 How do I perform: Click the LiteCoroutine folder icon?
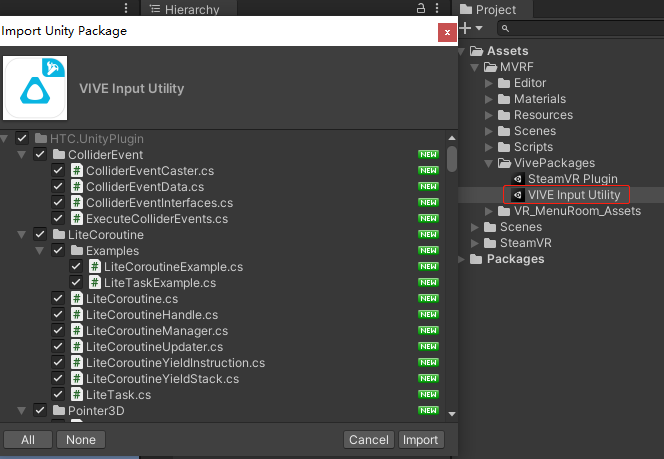click(59, 235)
